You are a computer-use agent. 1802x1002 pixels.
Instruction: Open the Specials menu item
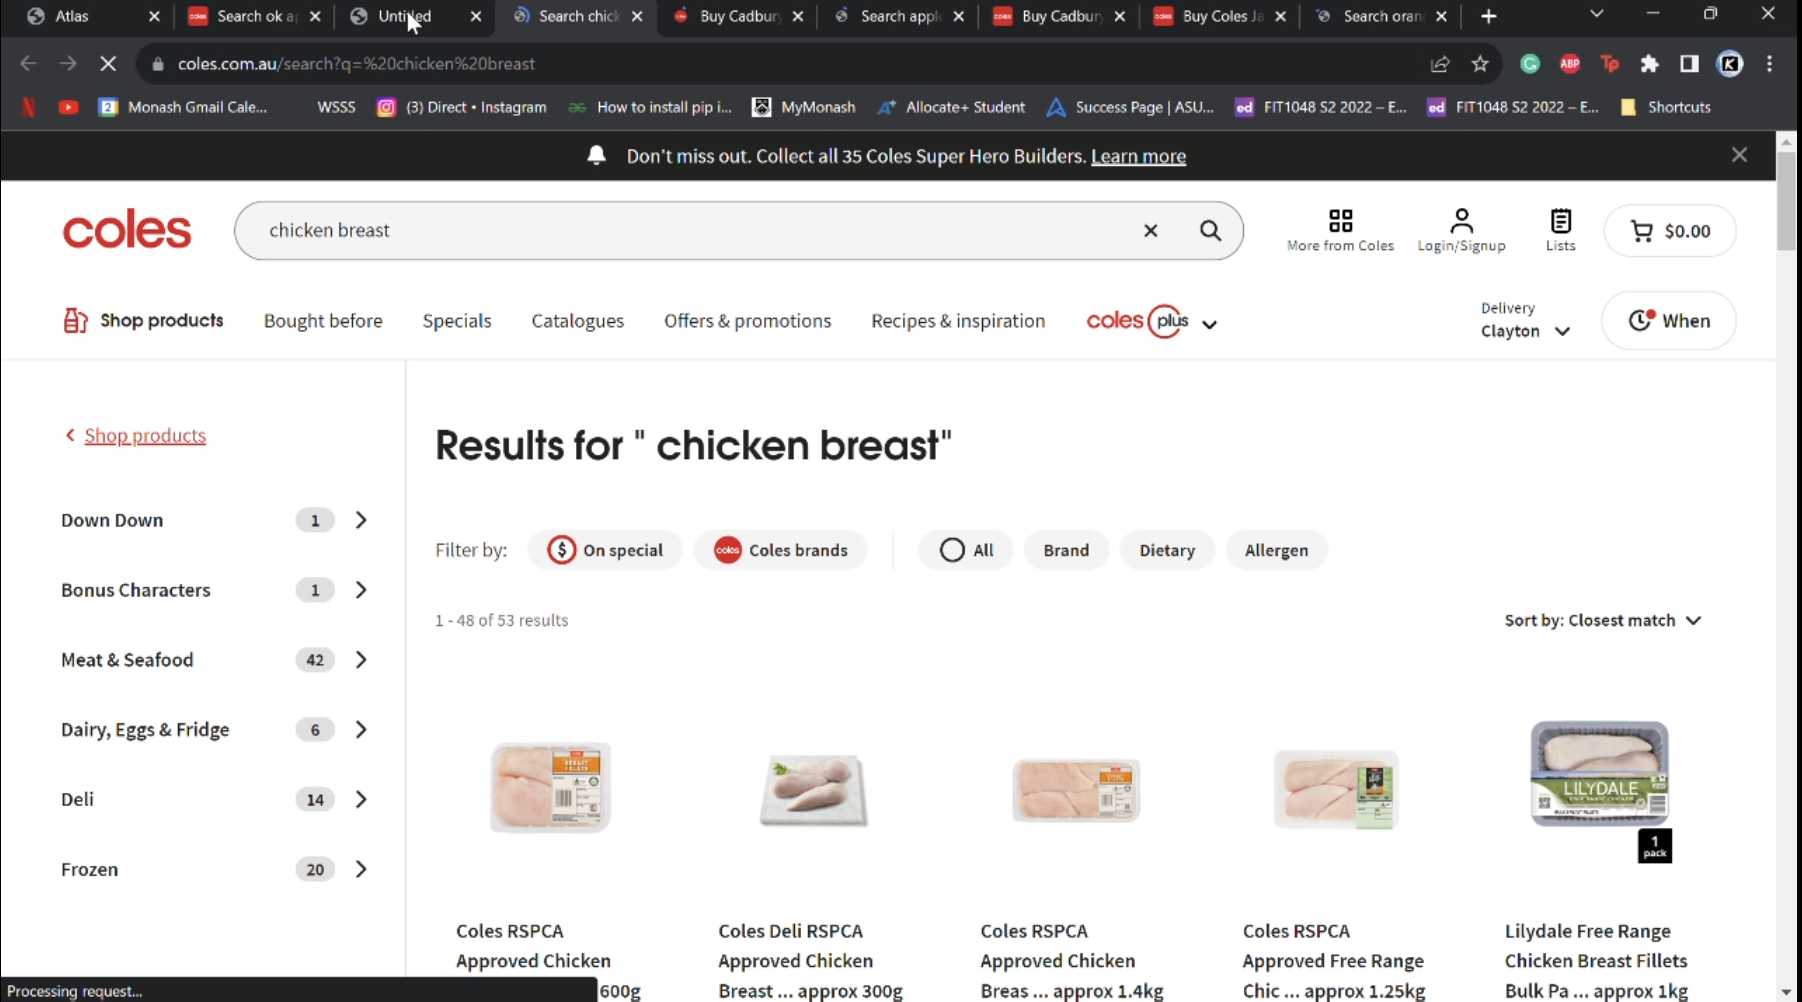tap(457, 321)
